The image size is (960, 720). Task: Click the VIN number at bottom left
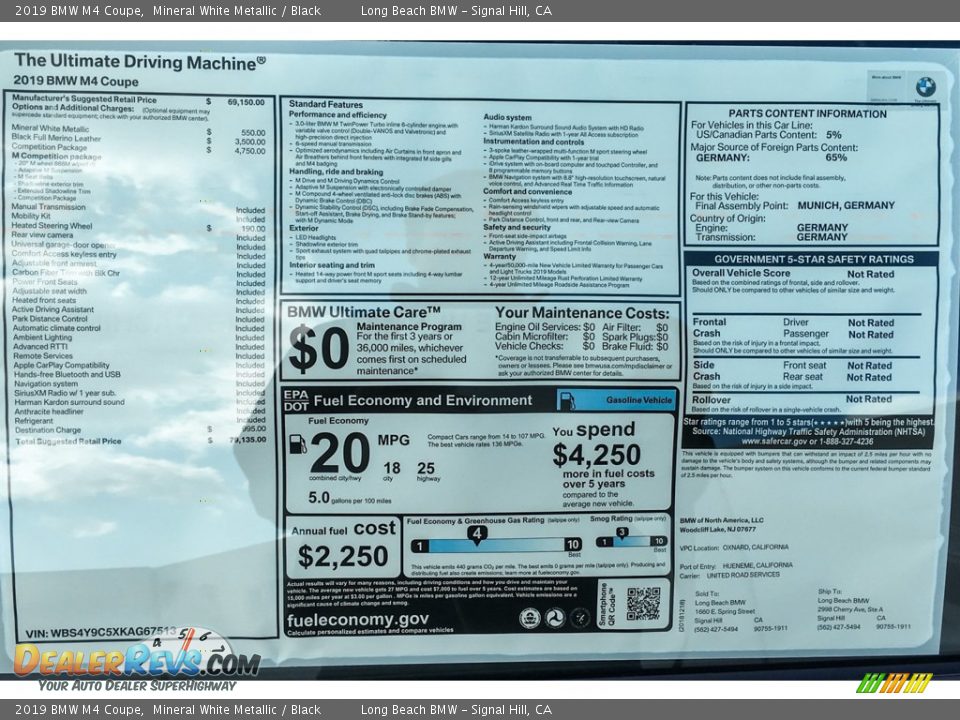tap(100, 633)
